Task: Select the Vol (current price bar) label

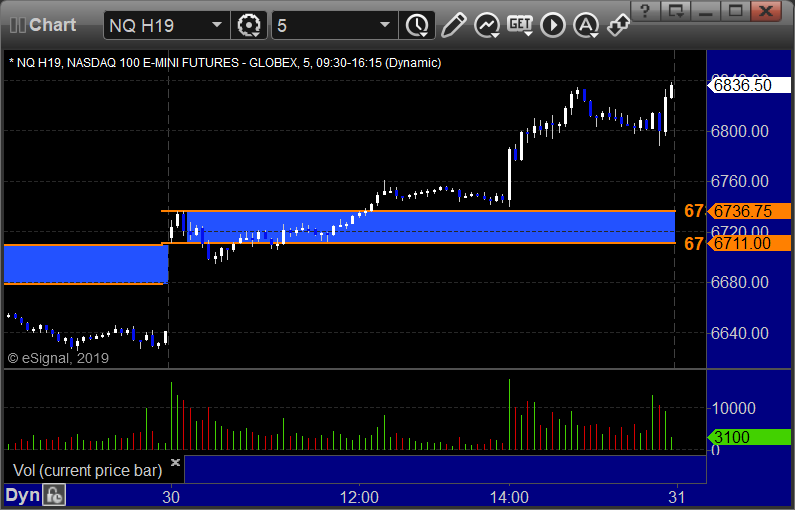Action: [88, 470]
